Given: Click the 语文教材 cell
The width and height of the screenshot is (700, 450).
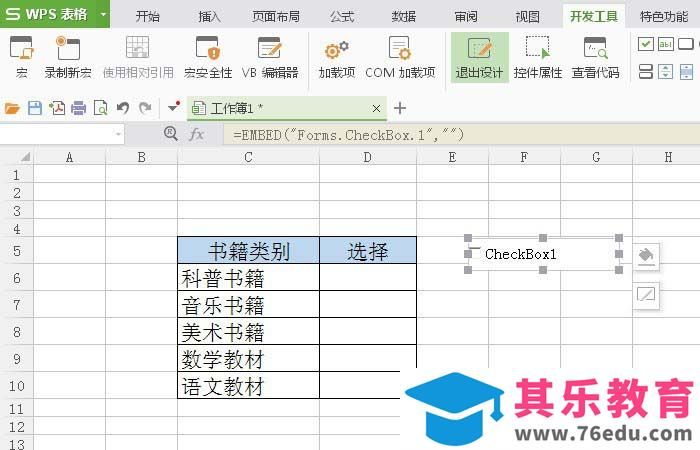Looking at the screenshot, I should [249, 385].
